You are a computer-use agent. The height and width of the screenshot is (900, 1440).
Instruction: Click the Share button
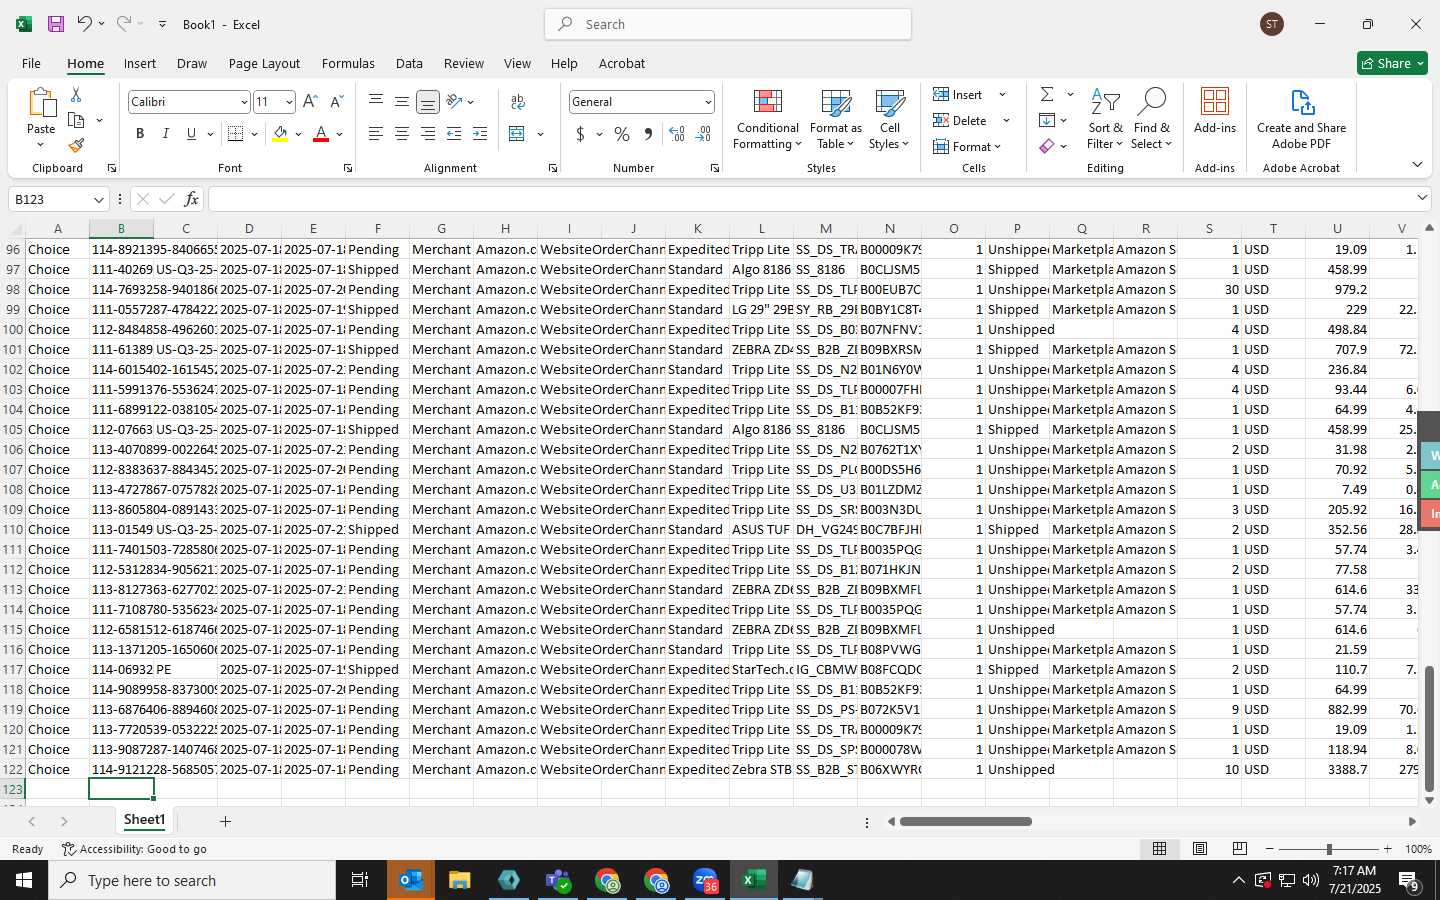coord(1392,63)
